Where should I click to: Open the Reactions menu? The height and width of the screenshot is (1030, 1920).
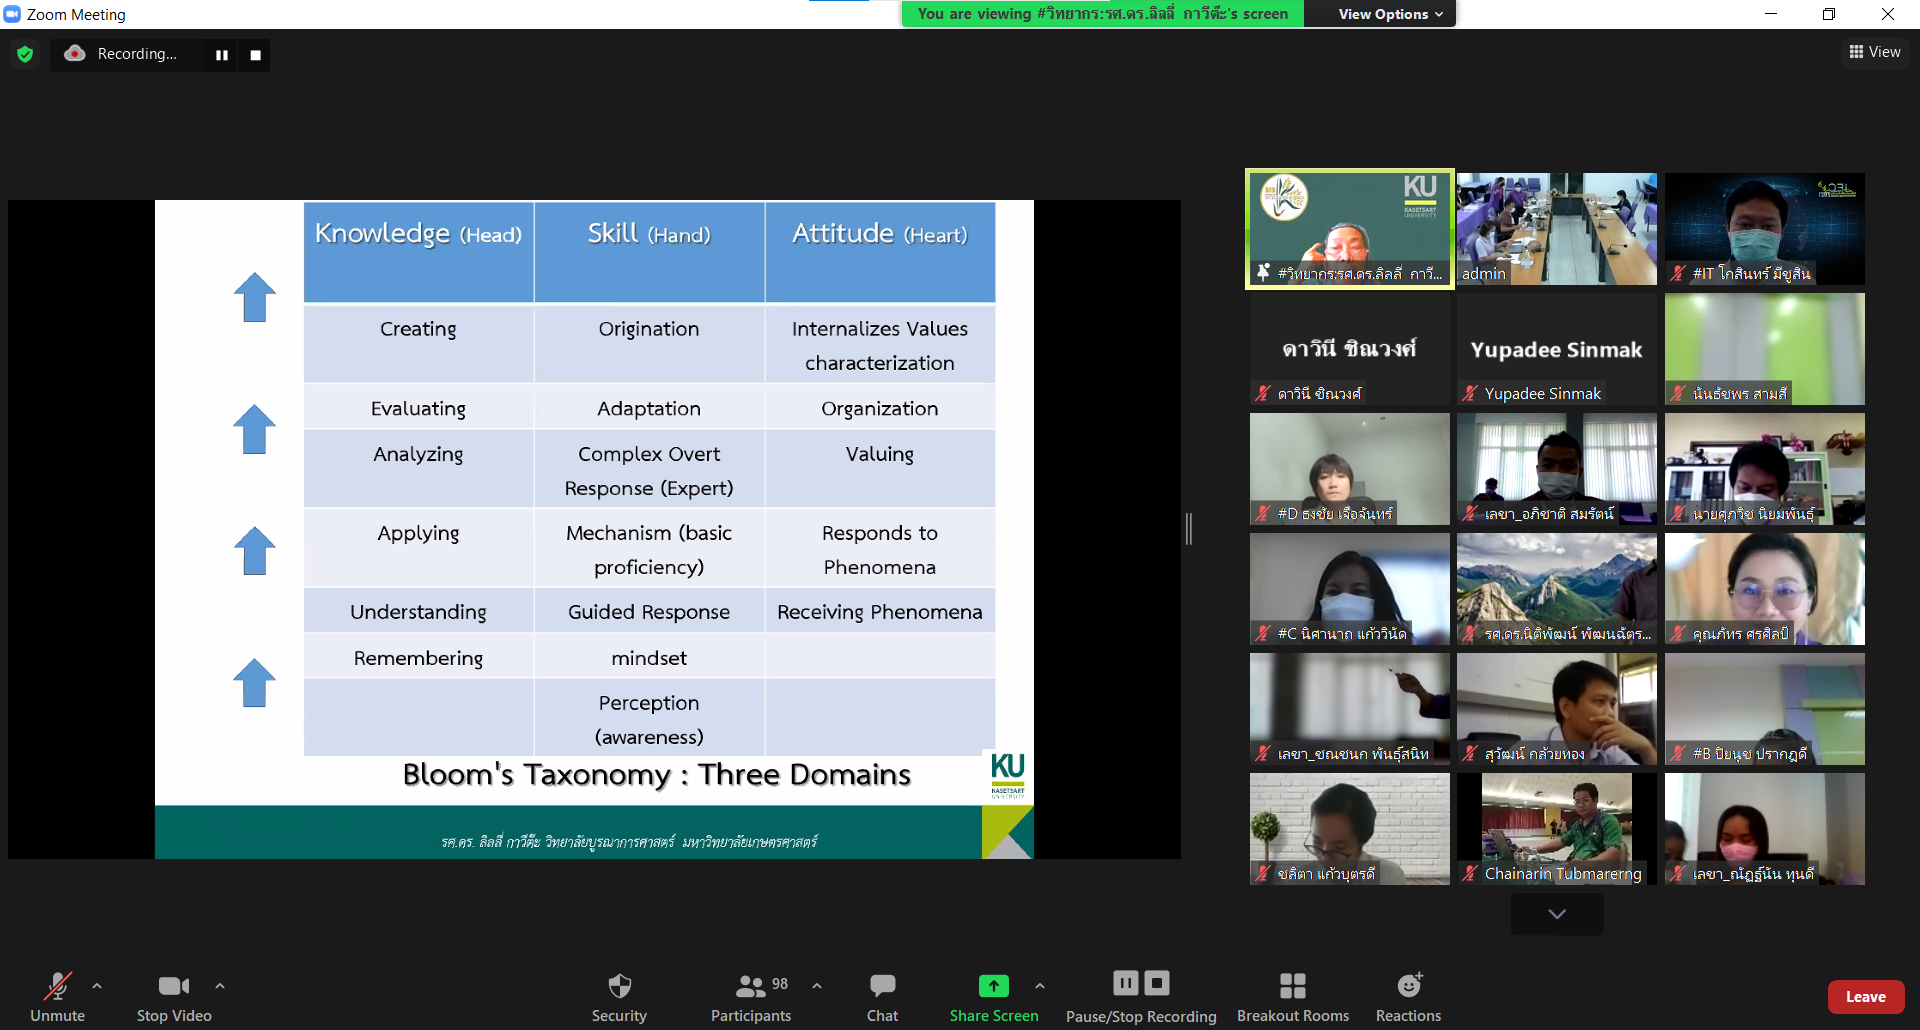tap(1408, 987)
